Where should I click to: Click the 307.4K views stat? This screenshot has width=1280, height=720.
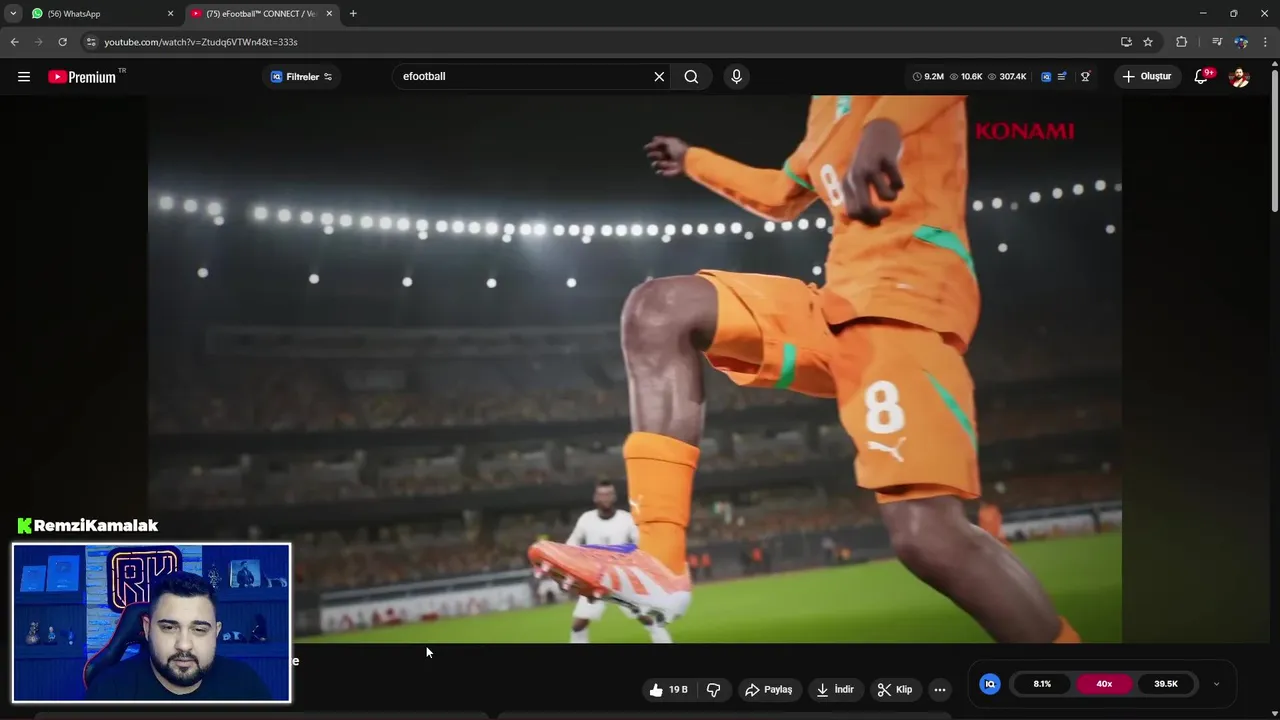(x=1007, y=77)
